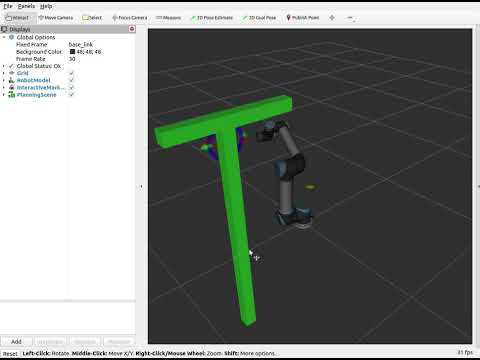480x360 pixels.
Task: Toggle the InteractiveMarkers display checkbox
Action: 71,88
